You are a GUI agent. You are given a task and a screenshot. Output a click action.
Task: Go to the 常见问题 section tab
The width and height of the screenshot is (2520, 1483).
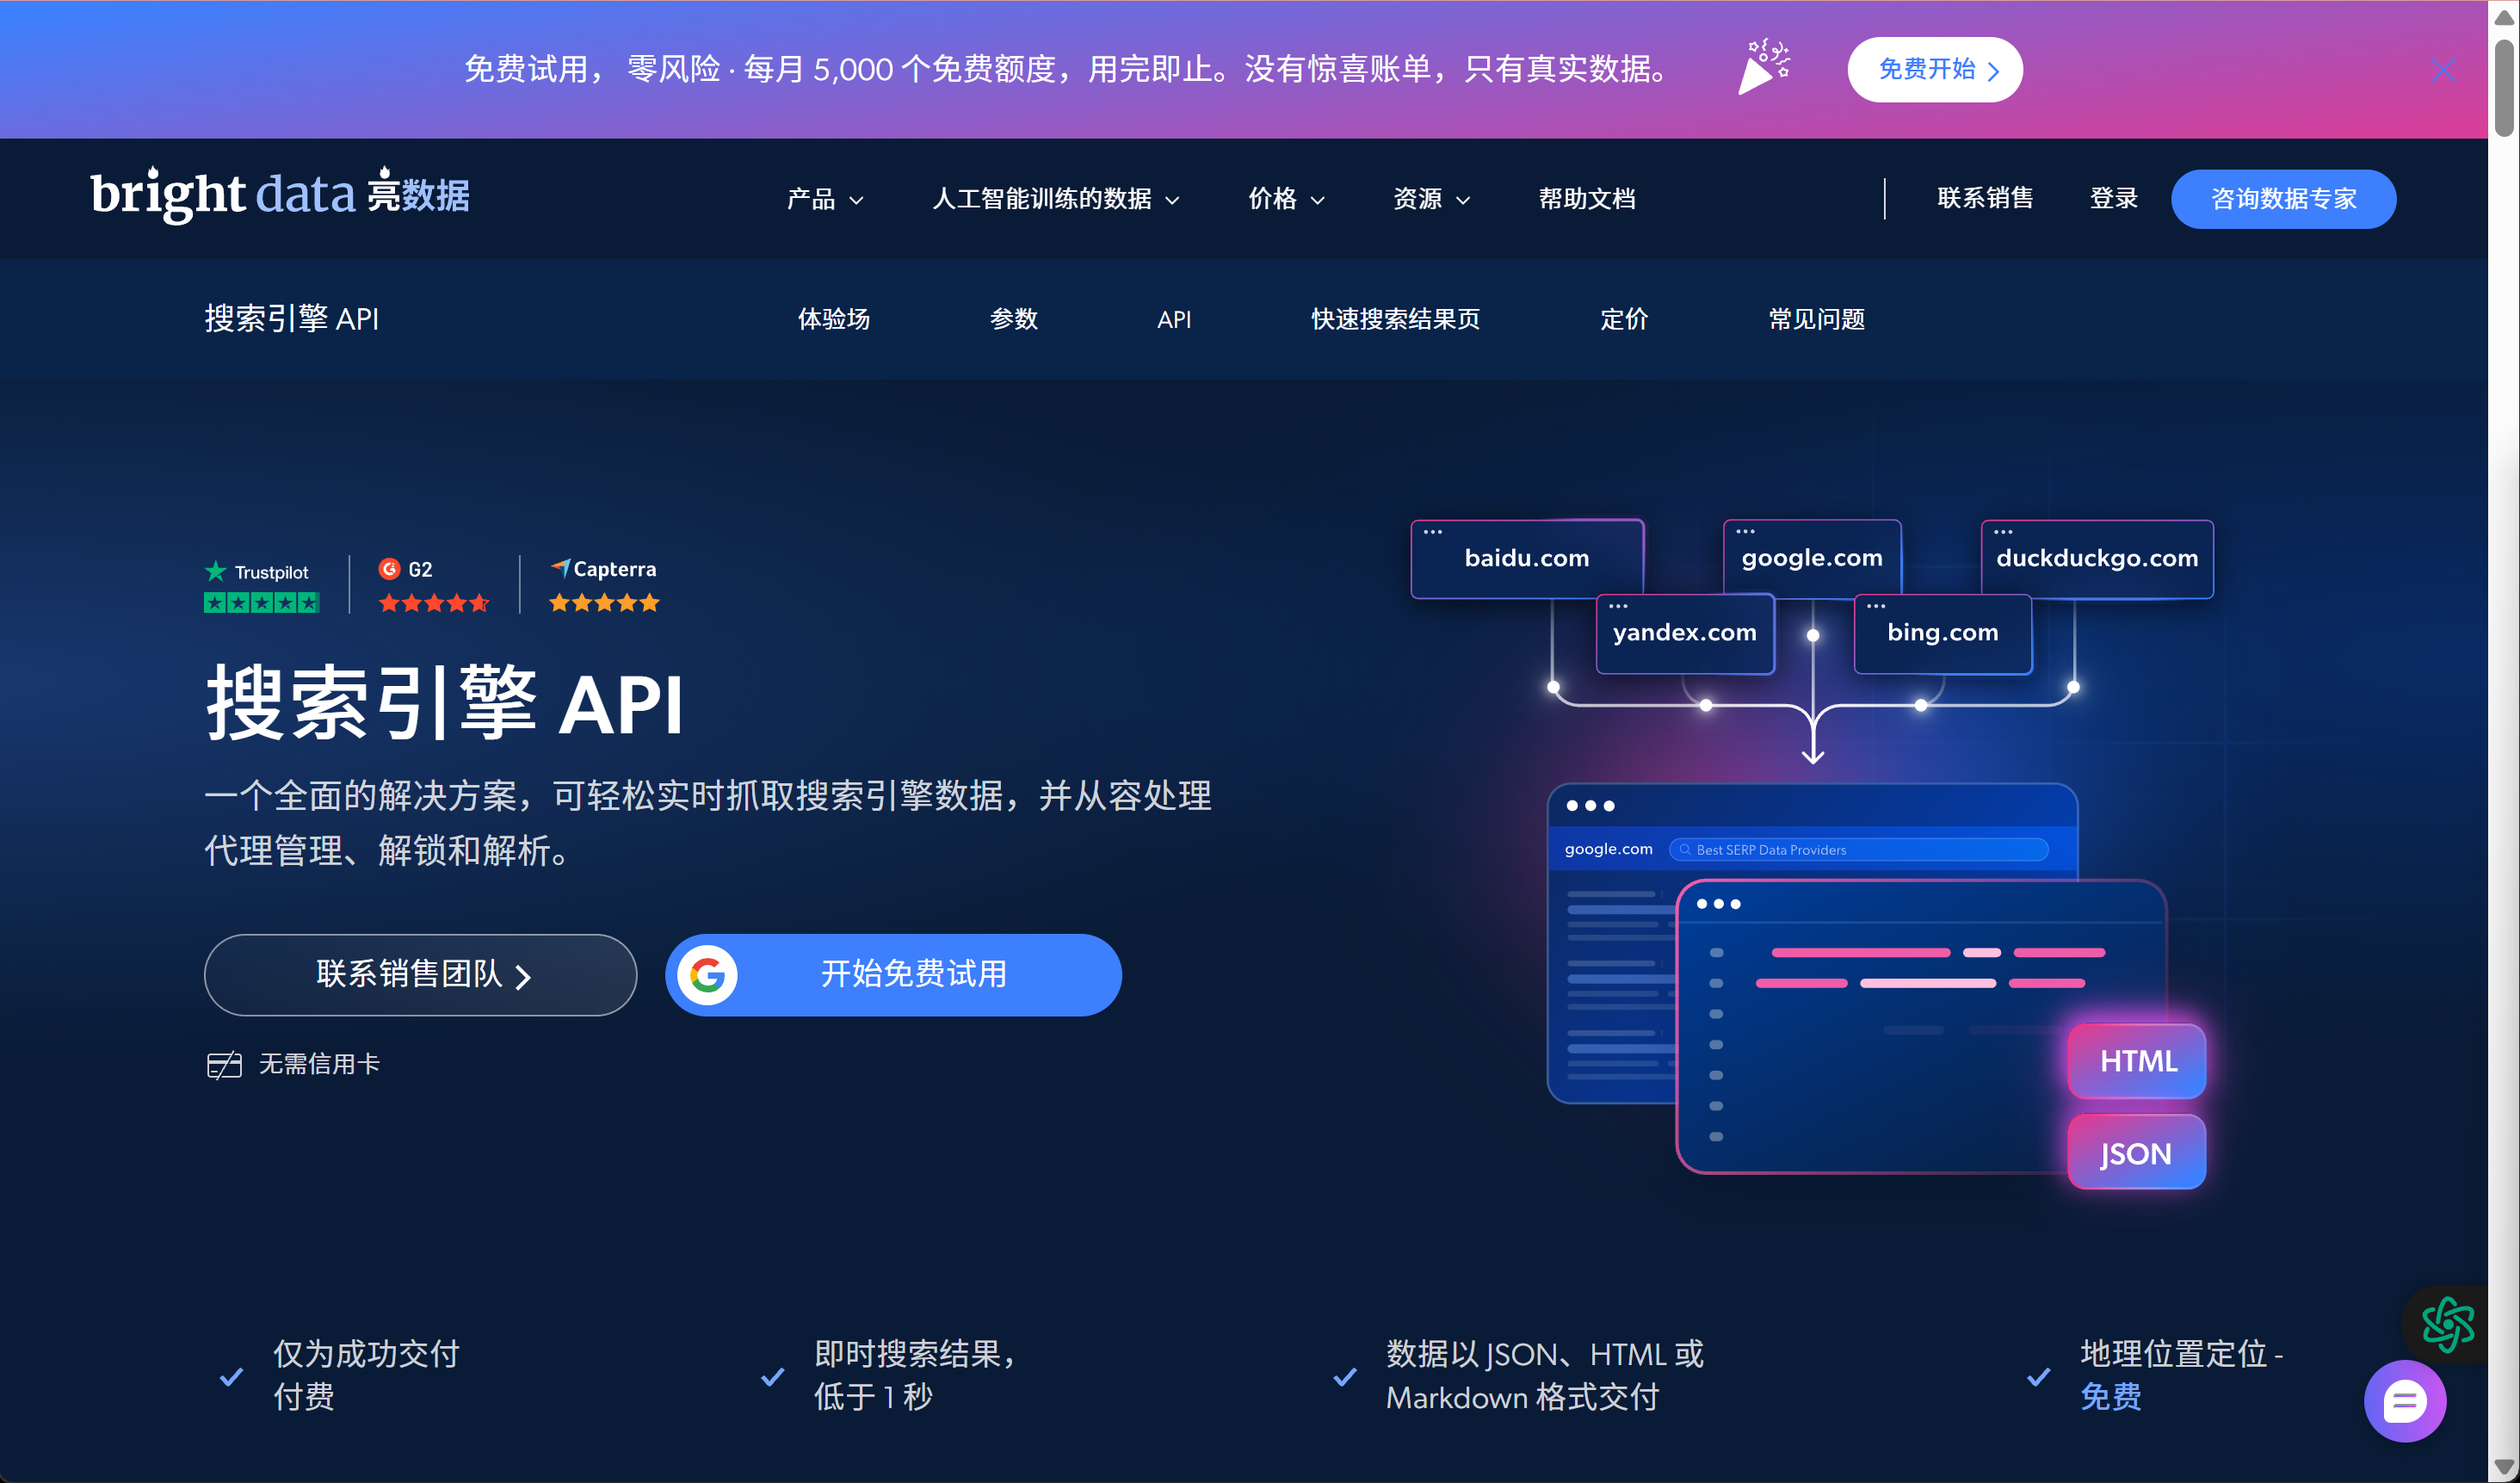click(x=1816, y=319)
